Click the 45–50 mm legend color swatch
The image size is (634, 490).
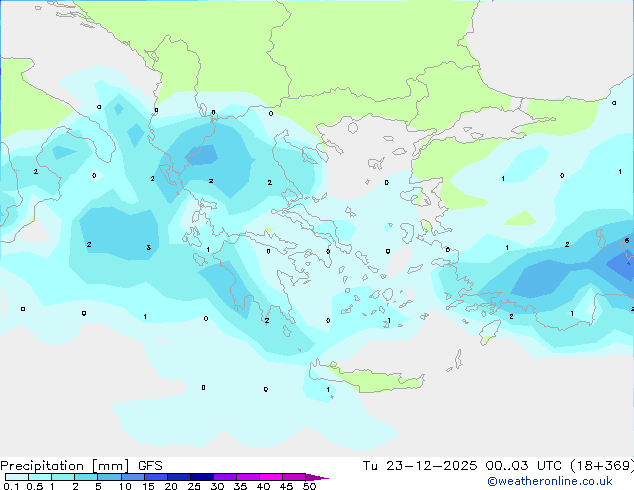294,477
